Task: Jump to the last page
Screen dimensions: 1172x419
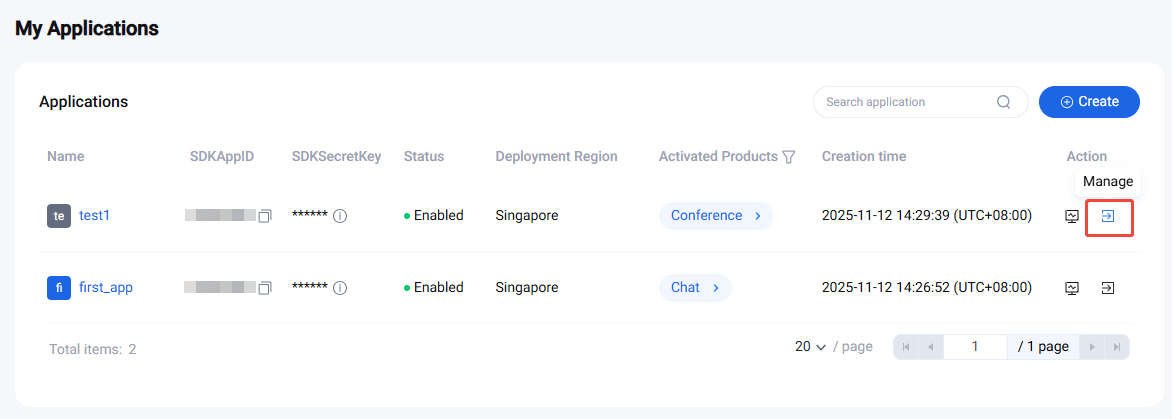Action: [x=1116, y=347]
